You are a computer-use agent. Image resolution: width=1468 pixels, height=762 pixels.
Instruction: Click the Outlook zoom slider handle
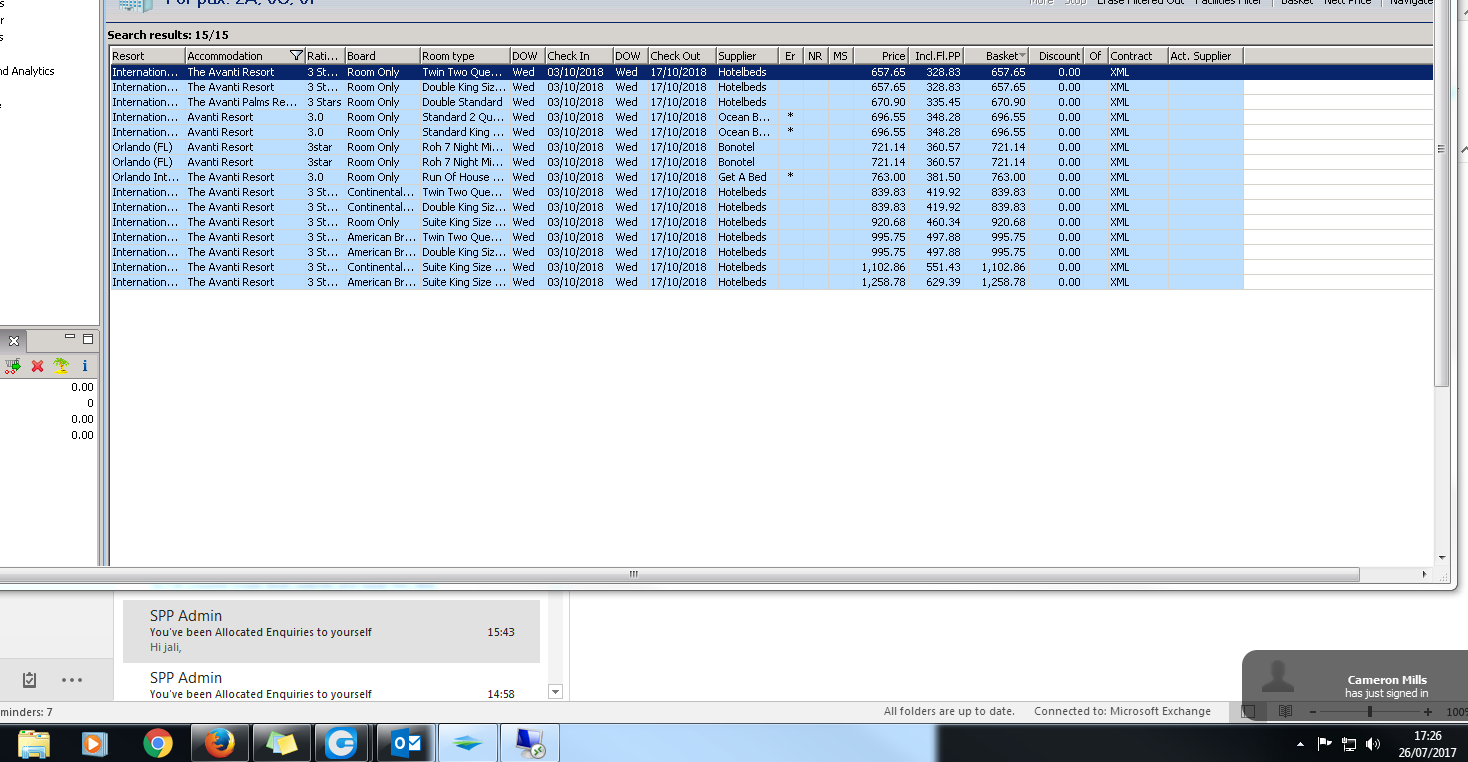1370,712
